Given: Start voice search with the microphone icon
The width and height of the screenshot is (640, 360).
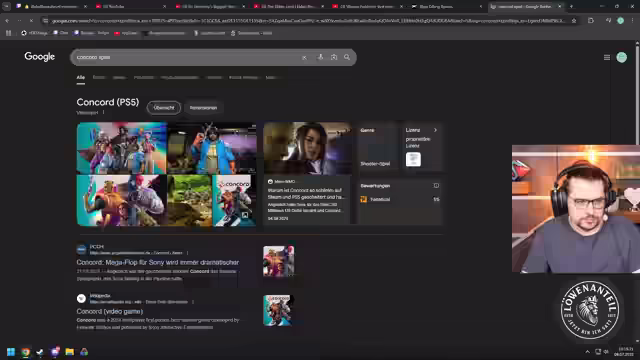Looking at the screenshot, I should point(320,57).
